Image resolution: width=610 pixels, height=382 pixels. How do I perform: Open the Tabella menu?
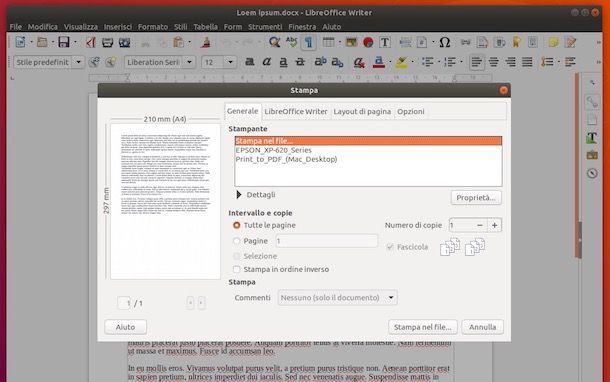(x=205, y=27)
